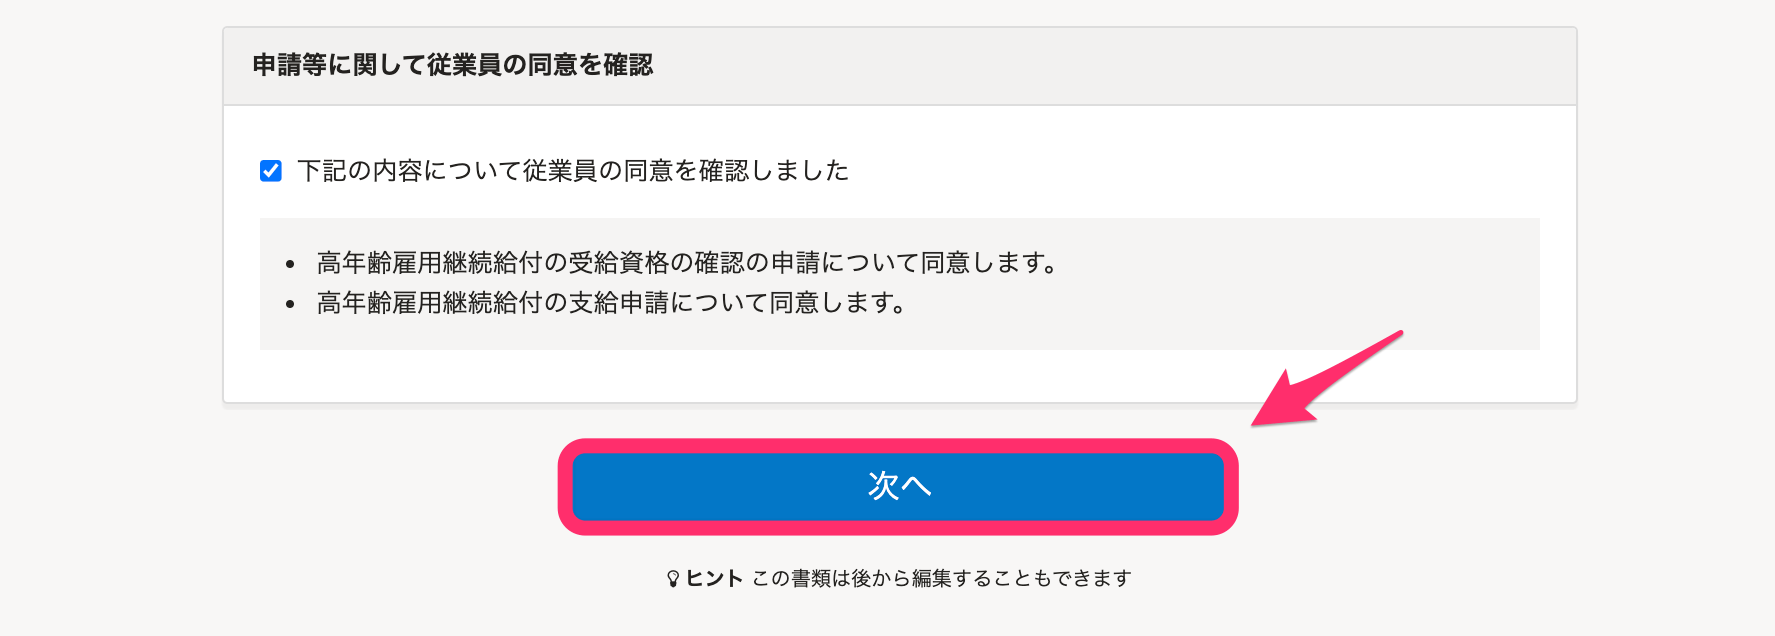Click the bullet dot before 支給申請 line
The width and height of the screenshot is (1775, 636).
click(x=290, y=305)
